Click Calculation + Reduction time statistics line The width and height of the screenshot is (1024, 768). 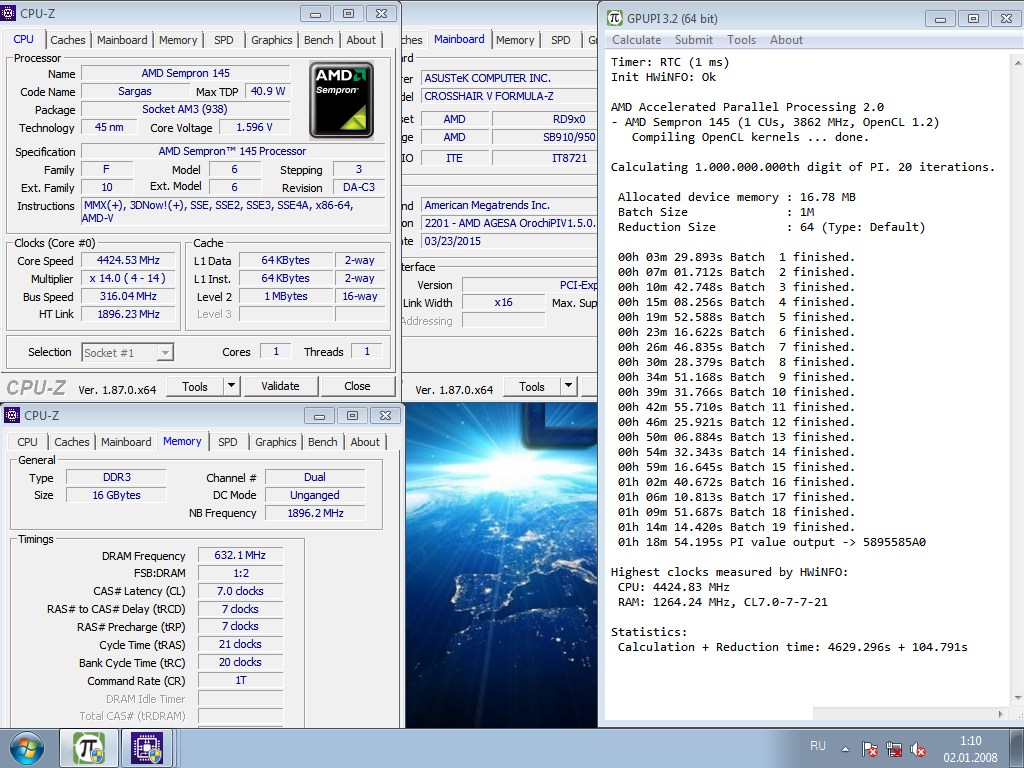point(793,647)
